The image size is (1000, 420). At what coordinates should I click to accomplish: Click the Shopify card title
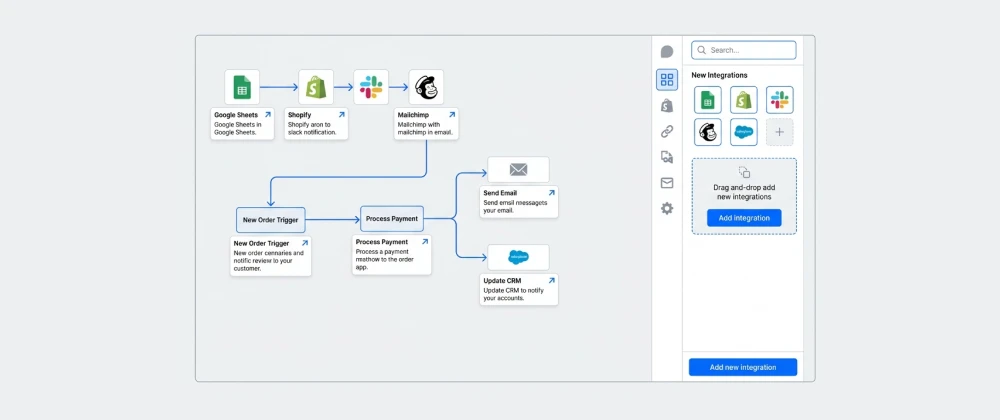(299, 115)
